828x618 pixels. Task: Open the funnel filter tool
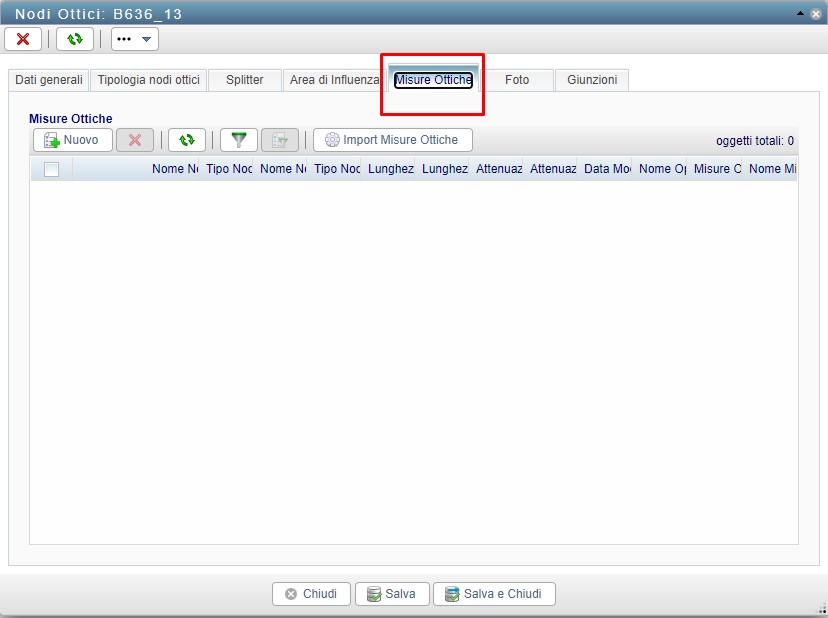point(239,140)
